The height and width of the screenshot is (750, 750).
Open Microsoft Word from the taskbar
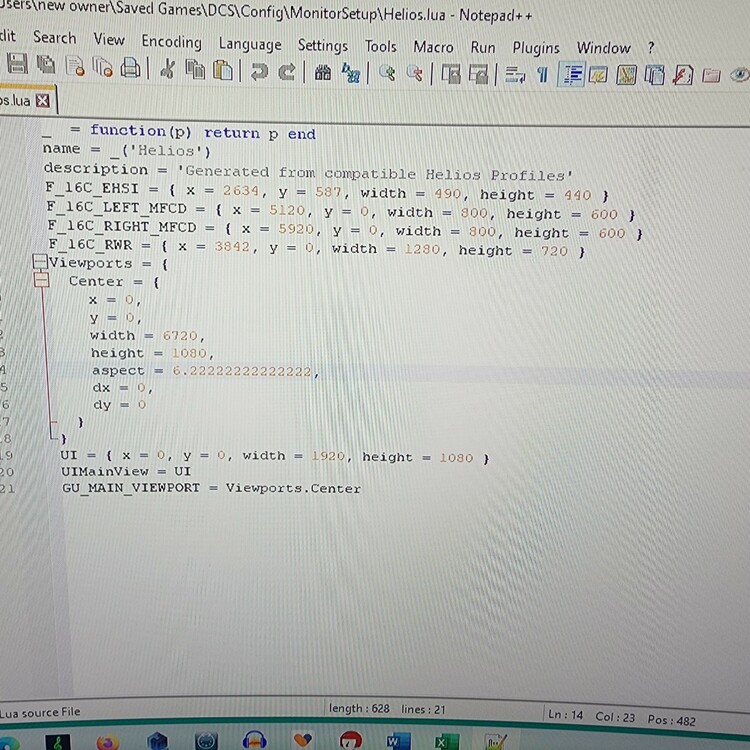397,741
